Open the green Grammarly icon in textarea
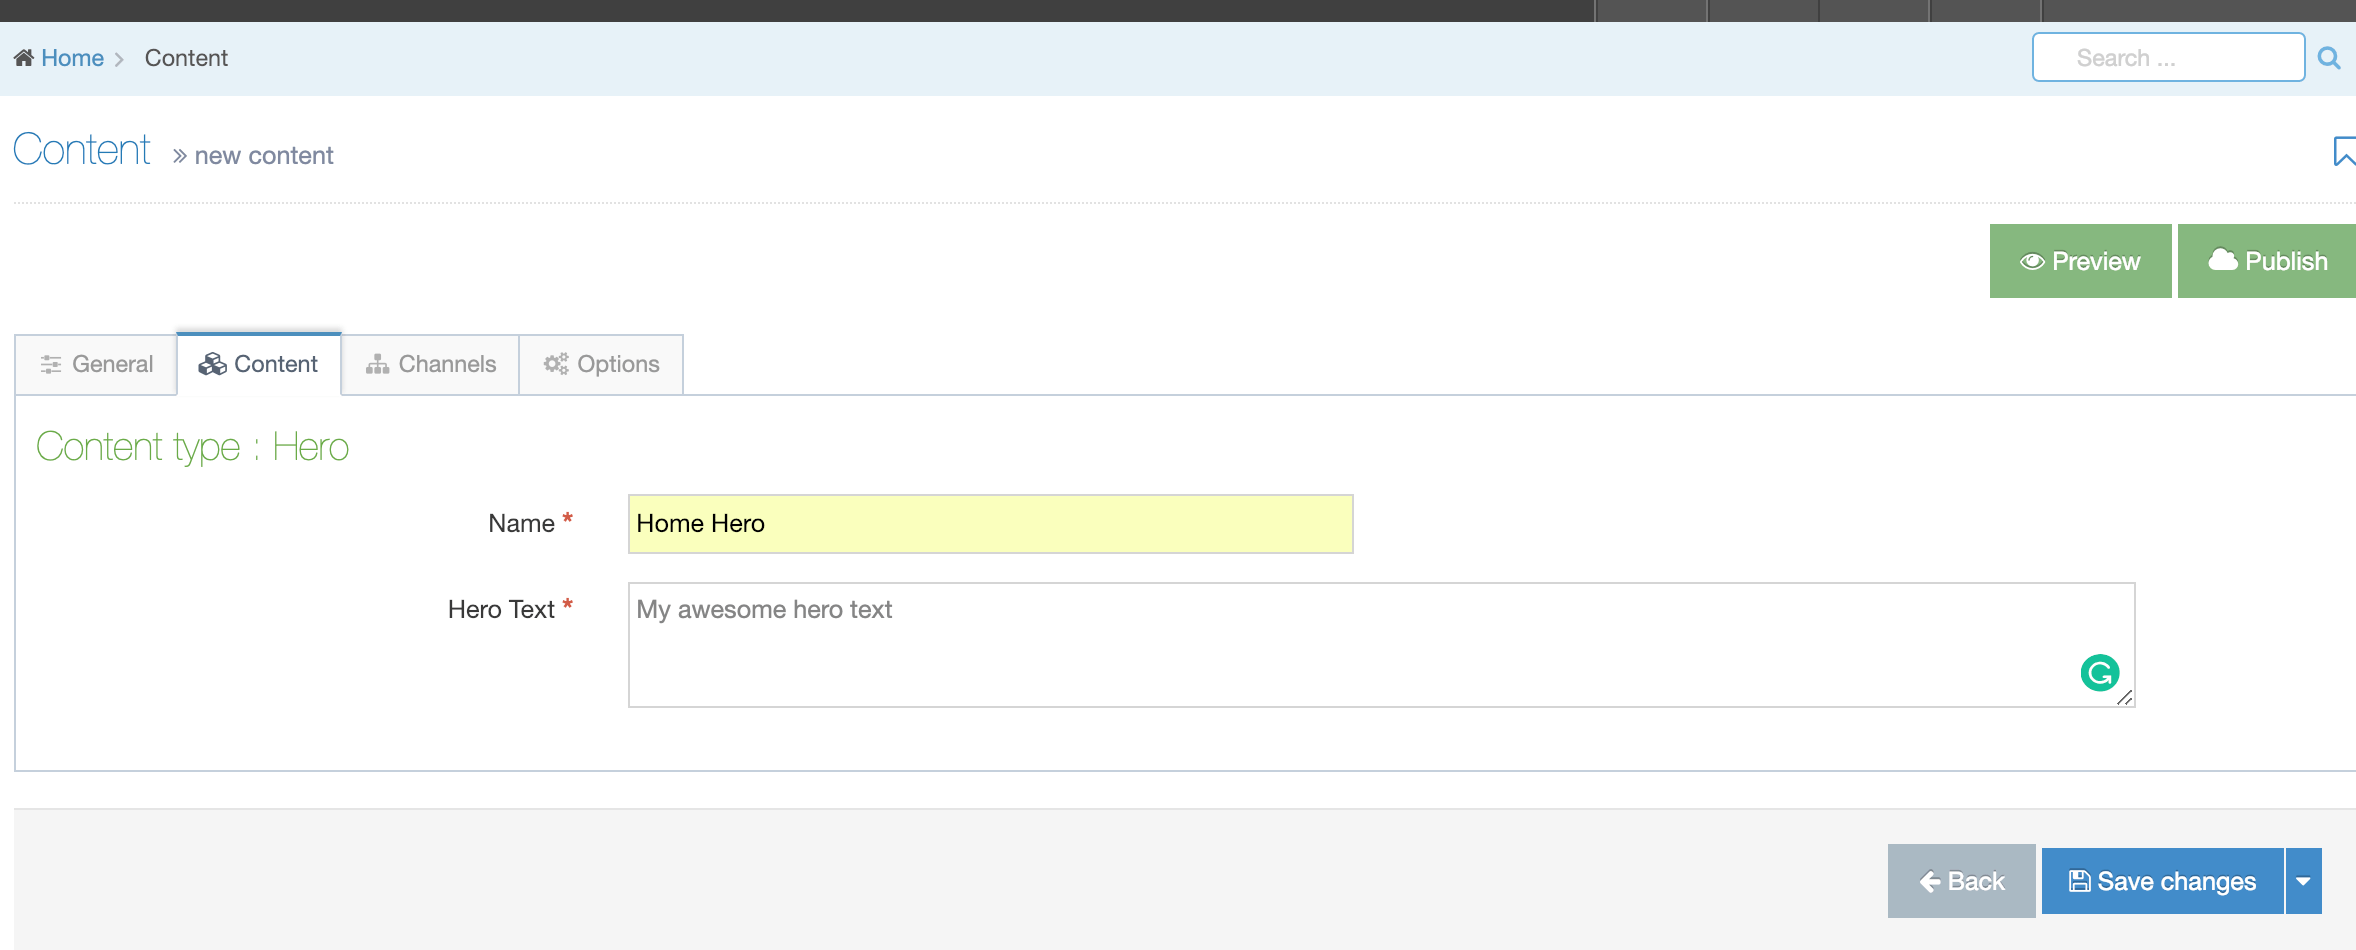The height and width of the screenshot is (950, 2356). pyautogui.click(x=2099, y=673)
